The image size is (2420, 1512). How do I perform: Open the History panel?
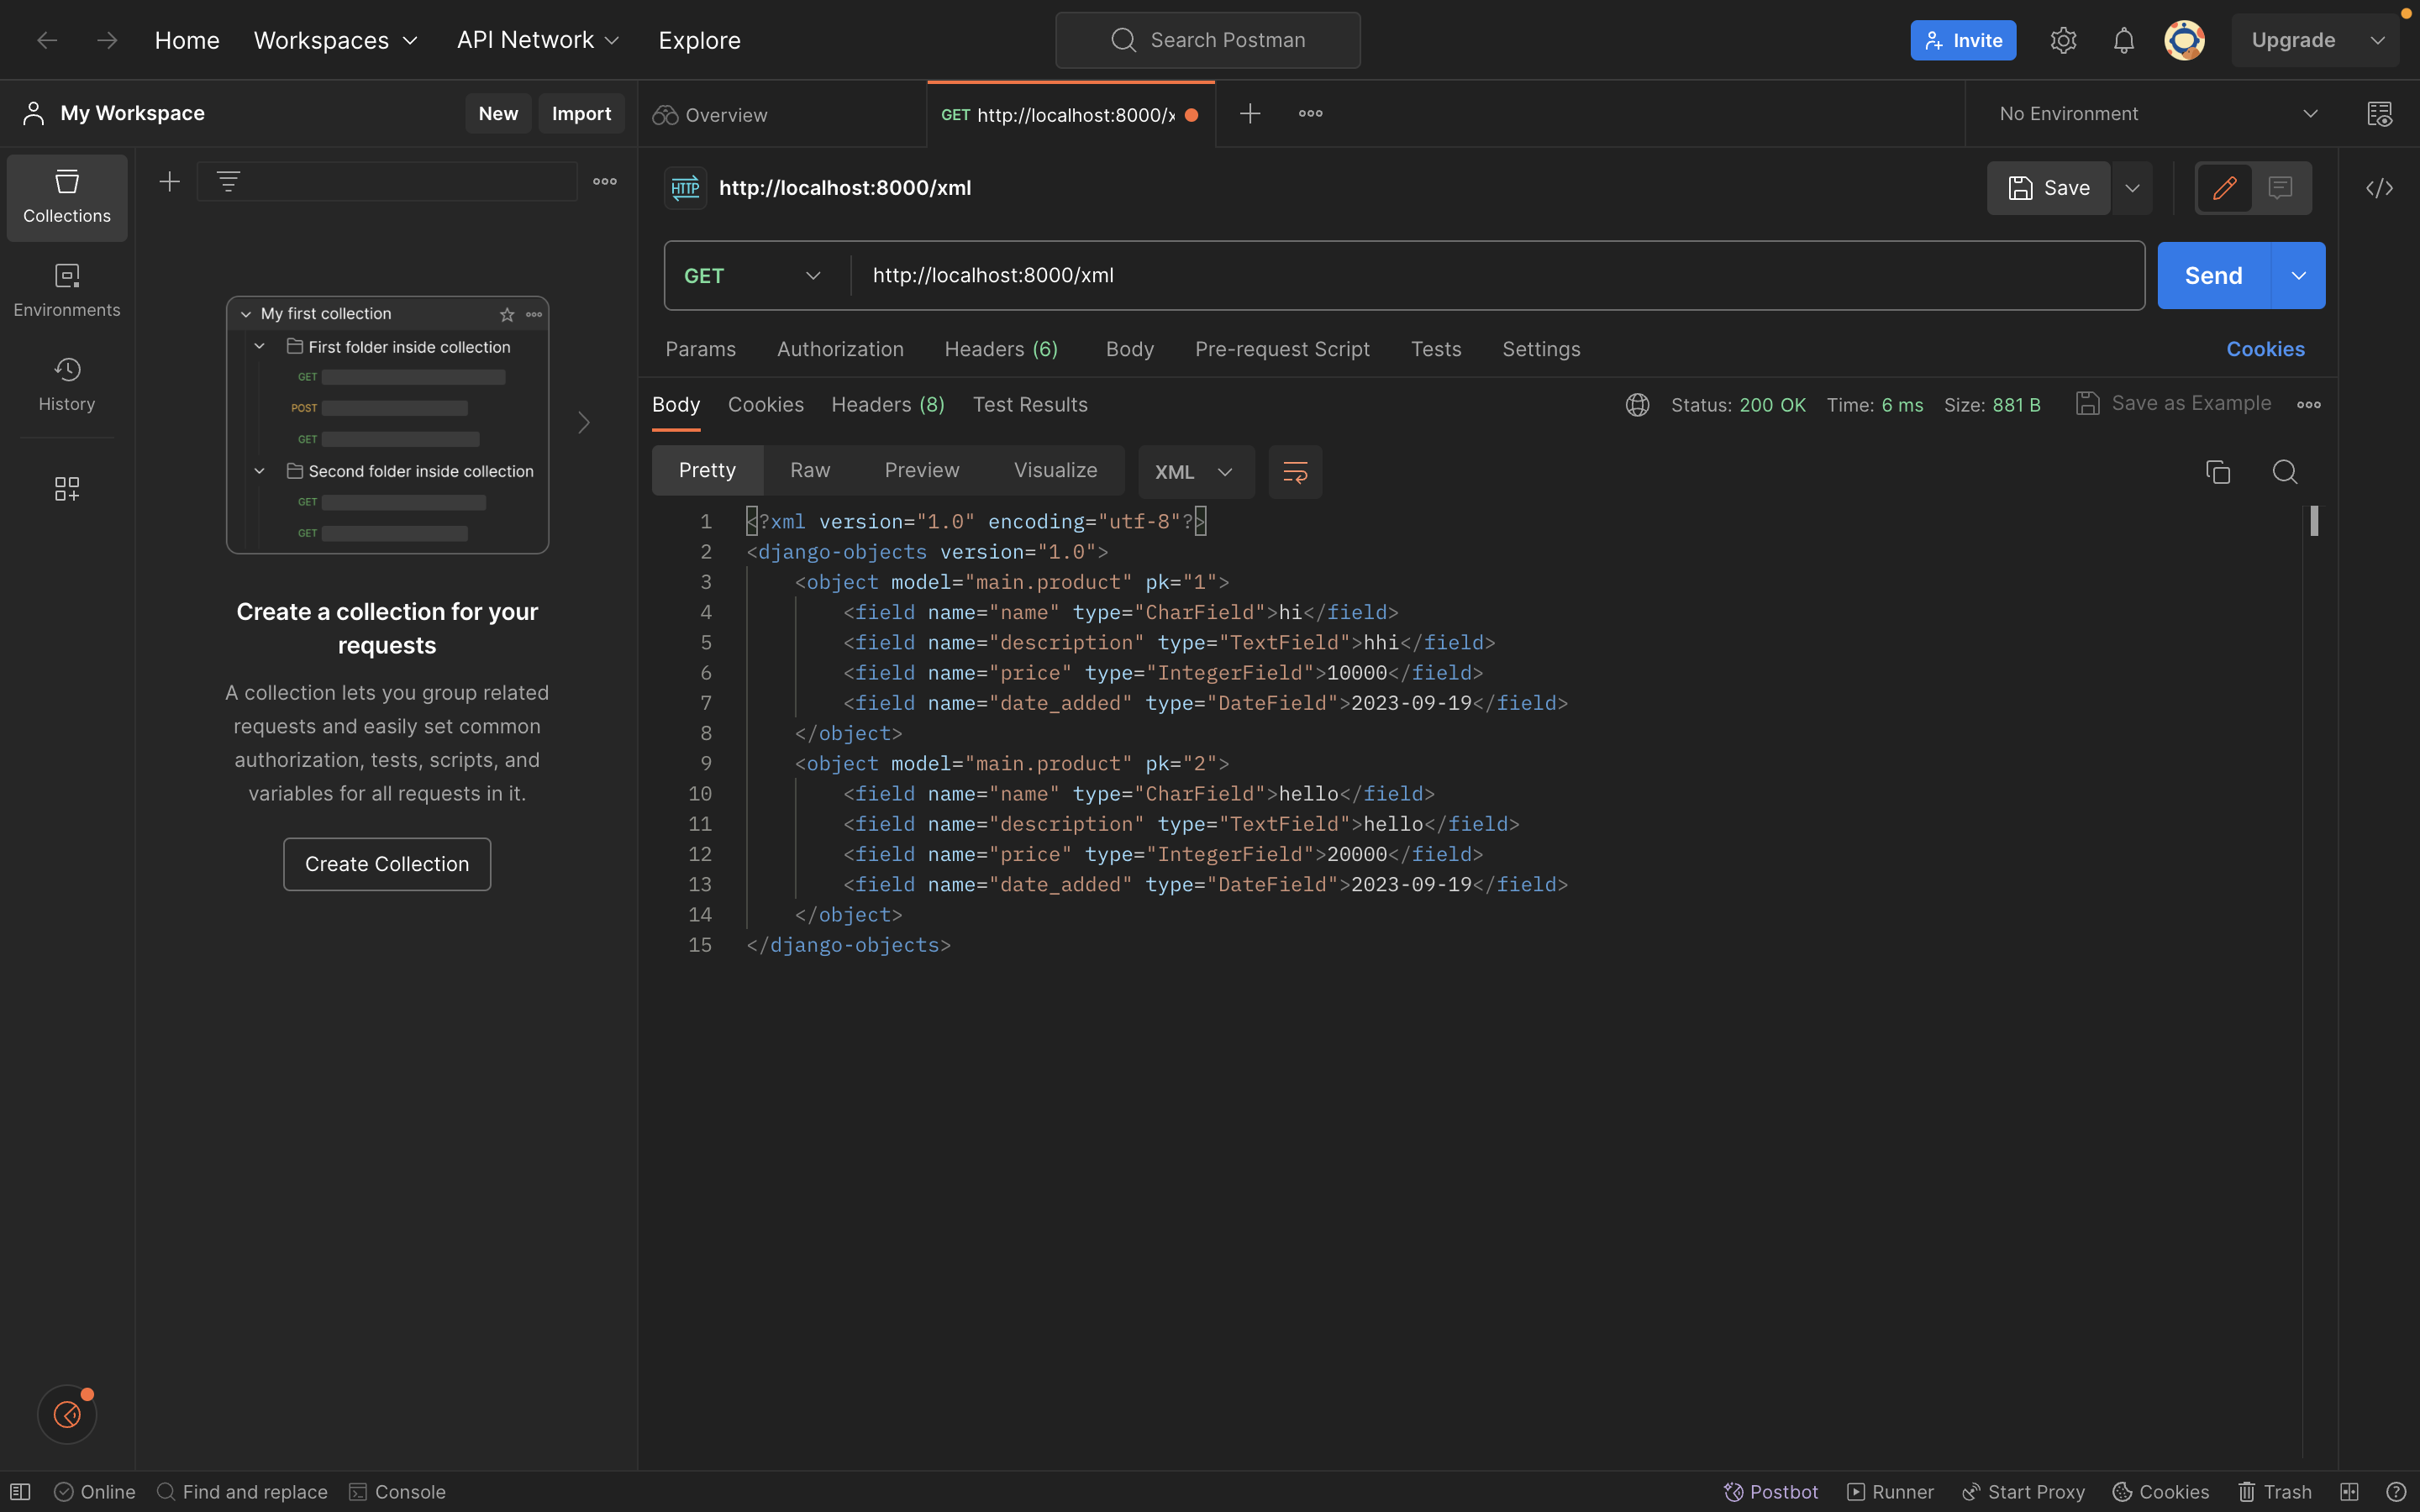[66, 383]
